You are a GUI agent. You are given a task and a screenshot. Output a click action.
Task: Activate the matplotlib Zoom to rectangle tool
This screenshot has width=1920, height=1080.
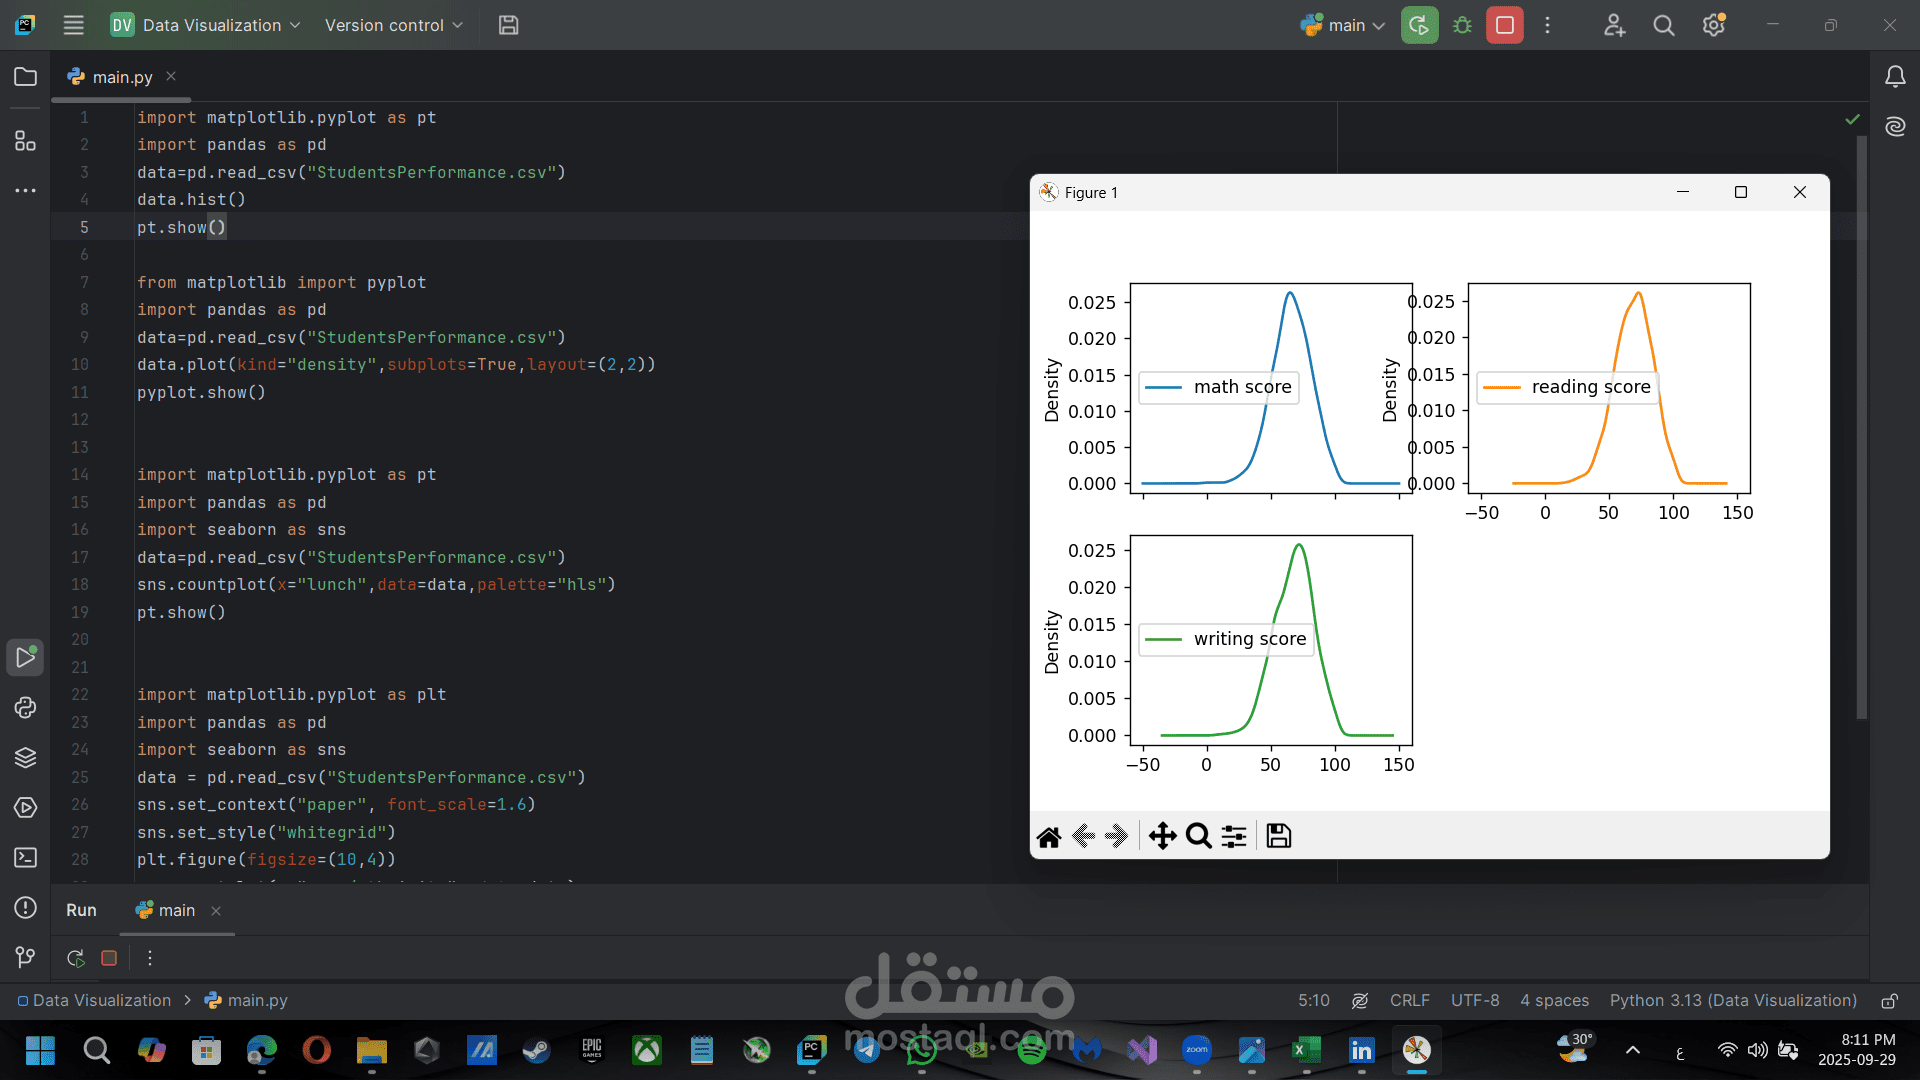[x=1198, y=836]
